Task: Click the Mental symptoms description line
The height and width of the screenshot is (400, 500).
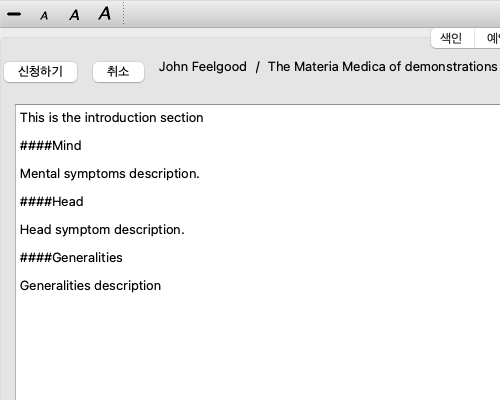Action: [110, 174]
